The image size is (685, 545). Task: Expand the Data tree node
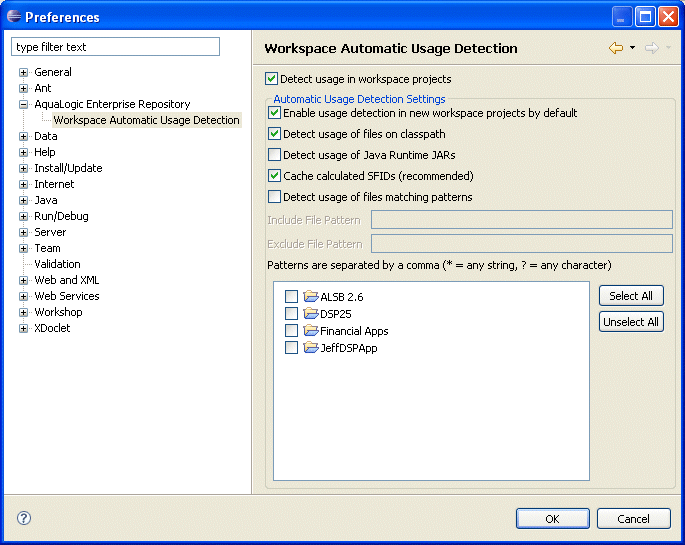(24, 136)
